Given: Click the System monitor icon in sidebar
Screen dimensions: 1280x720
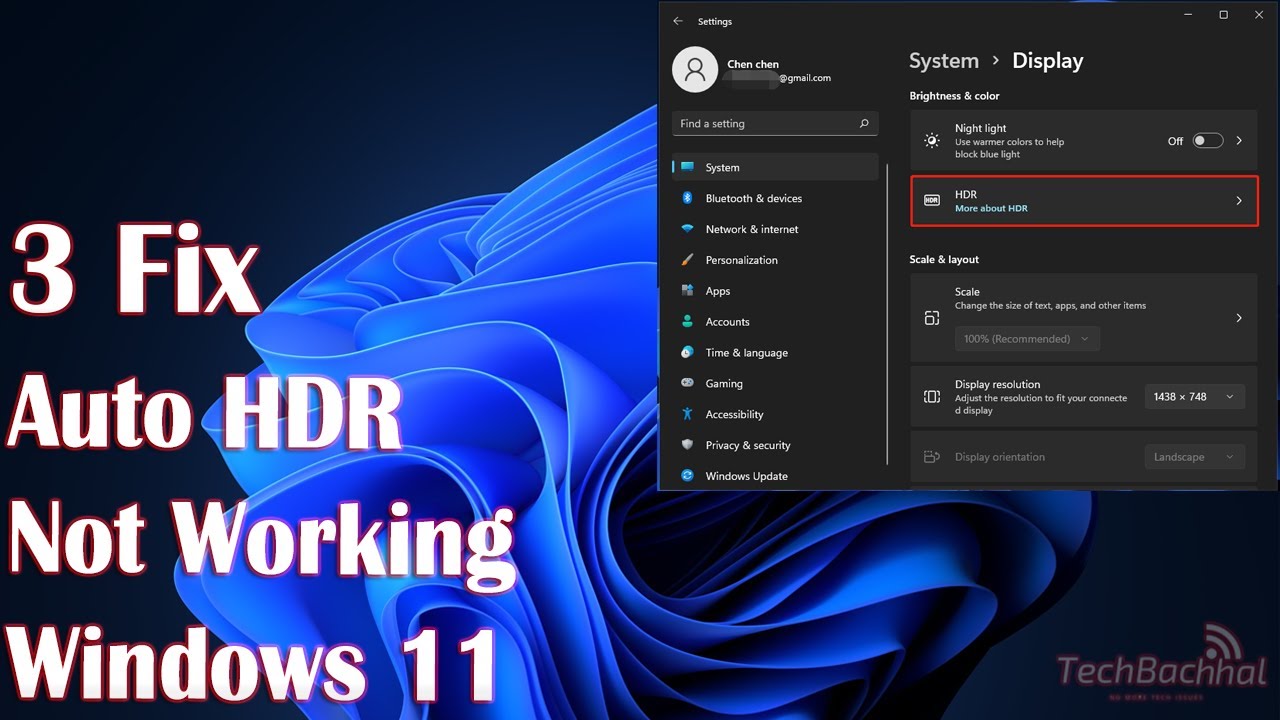Looking at the screenshot, I should [x=687, y=167].
